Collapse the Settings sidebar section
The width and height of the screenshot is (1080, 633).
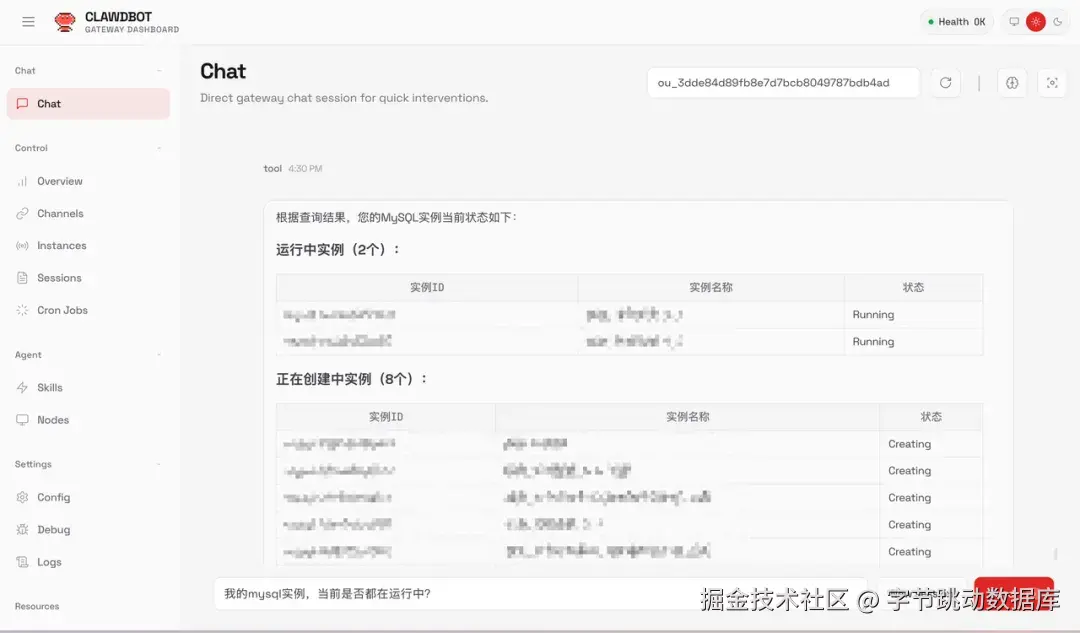click(159, 464)
